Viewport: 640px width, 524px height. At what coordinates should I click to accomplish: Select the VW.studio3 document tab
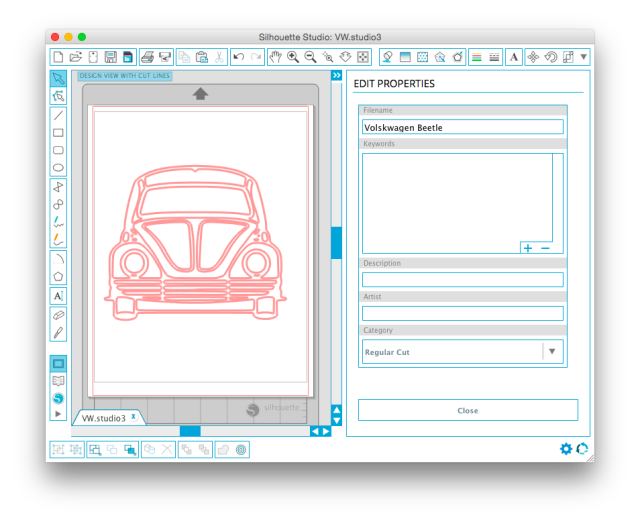click(x=104, y=418)
